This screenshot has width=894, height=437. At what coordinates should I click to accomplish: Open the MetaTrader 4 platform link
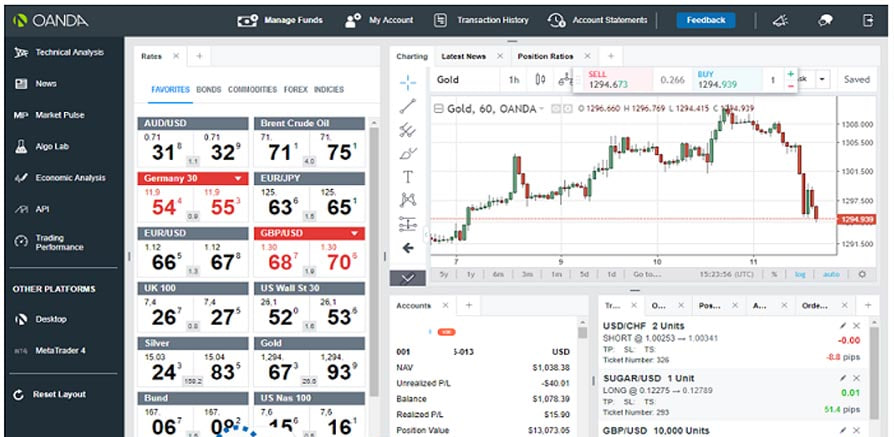50,351
